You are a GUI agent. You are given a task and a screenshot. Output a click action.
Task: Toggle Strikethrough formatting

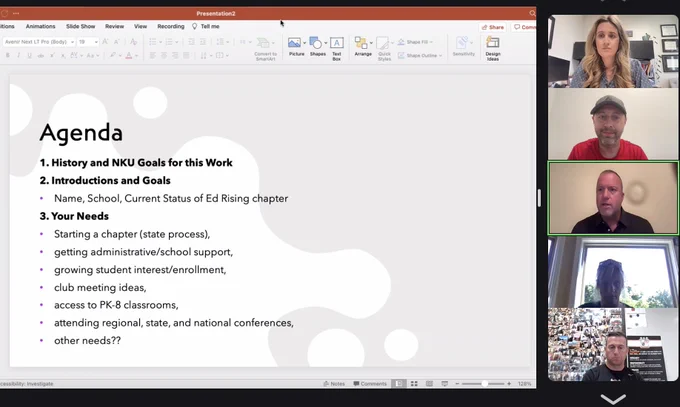click(x=41, y=55)
